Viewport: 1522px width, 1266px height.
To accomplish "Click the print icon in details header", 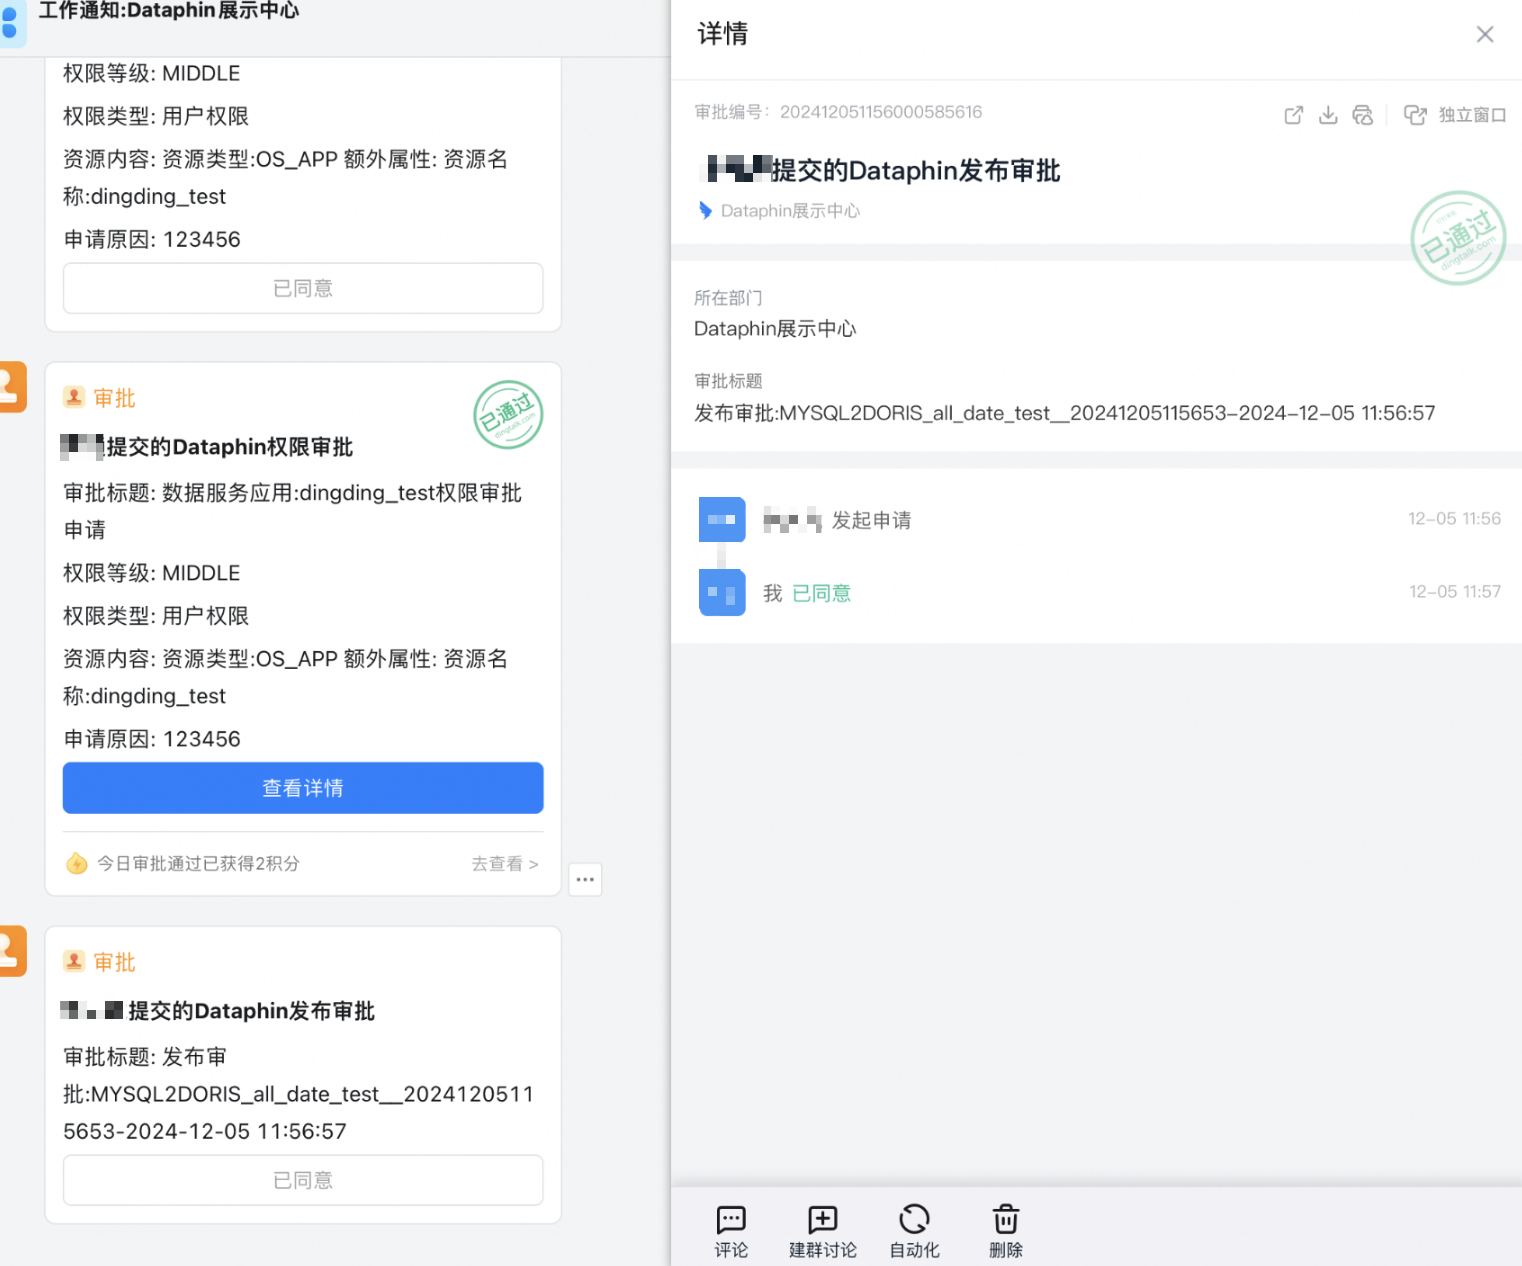I will (x=1363, y=115).
